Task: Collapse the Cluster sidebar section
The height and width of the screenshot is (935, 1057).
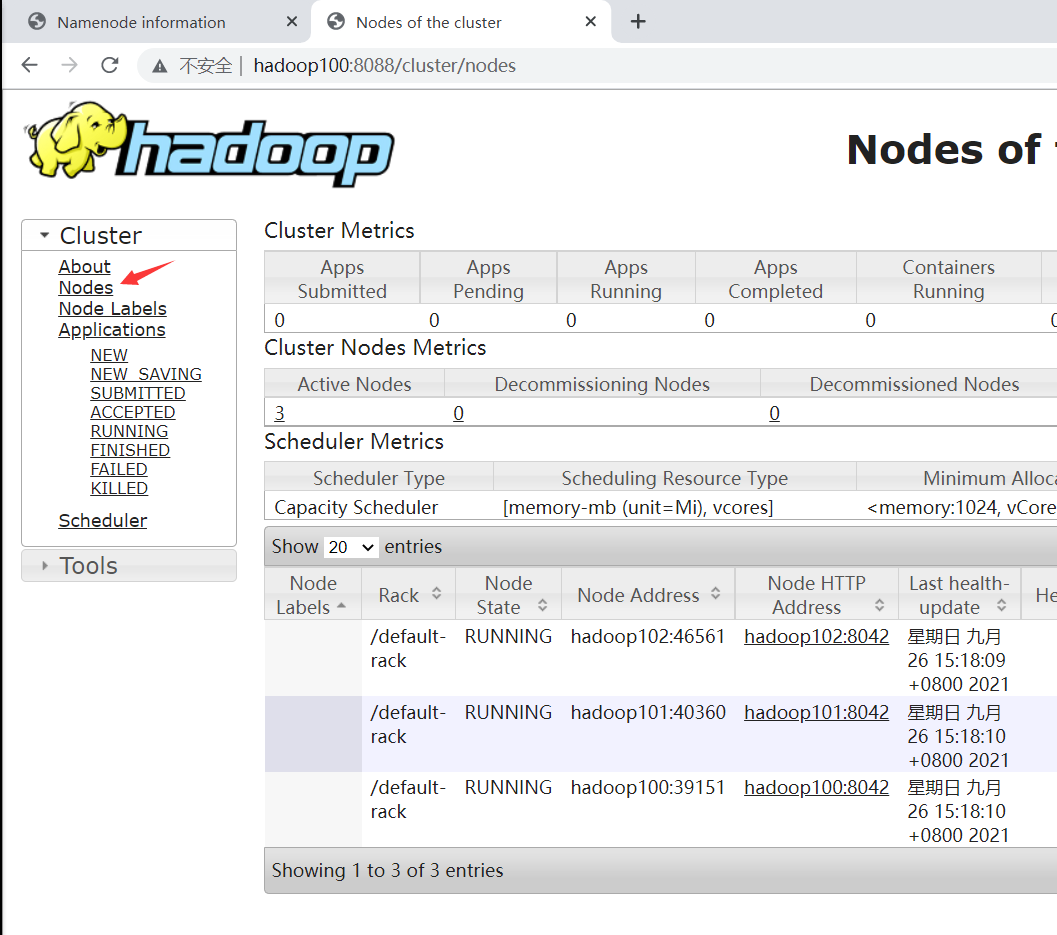Action: (x=129, y=235)
